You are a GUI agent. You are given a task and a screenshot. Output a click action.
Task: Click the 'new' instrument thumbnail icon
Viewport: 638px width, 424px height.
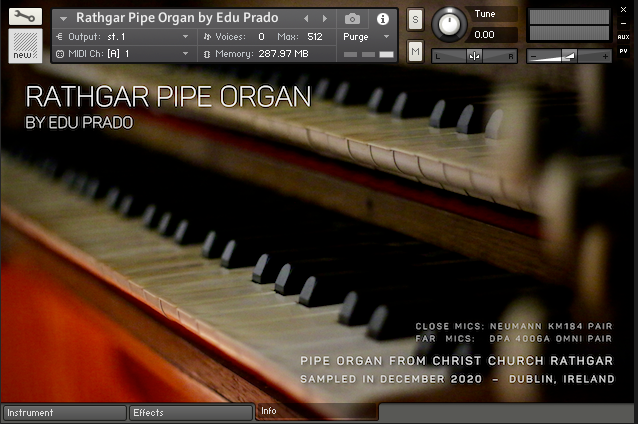point(25,45)
